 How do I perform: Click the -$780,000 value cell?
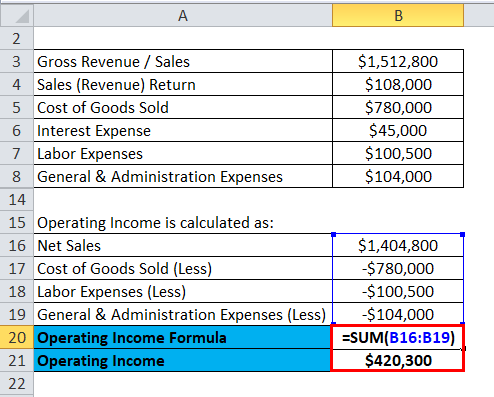[398, 268]
